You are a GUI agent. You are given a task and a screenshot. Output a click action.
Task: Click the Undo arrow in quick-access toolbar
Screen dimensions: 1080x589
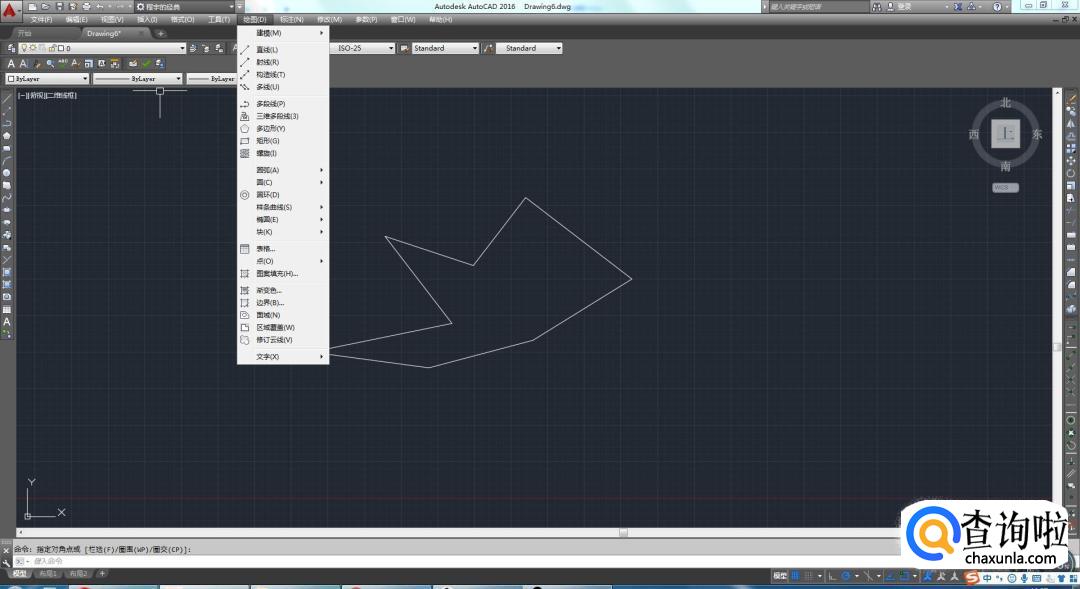(100, 6)
